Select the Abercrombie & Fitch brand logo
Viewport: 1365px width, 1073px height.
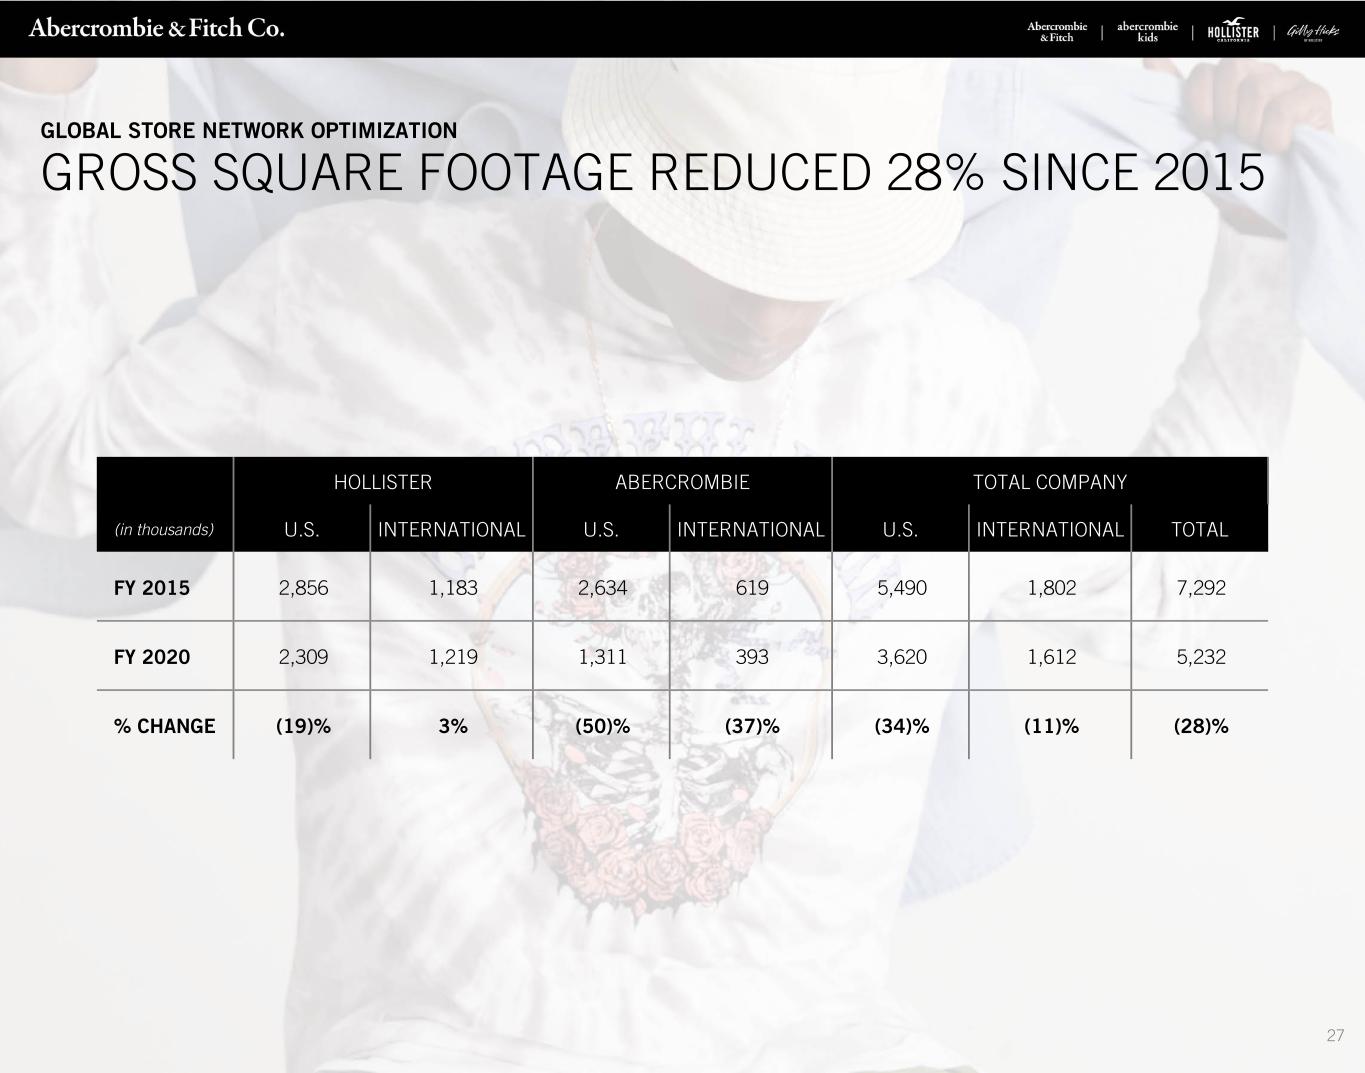tap(1057, 31)
